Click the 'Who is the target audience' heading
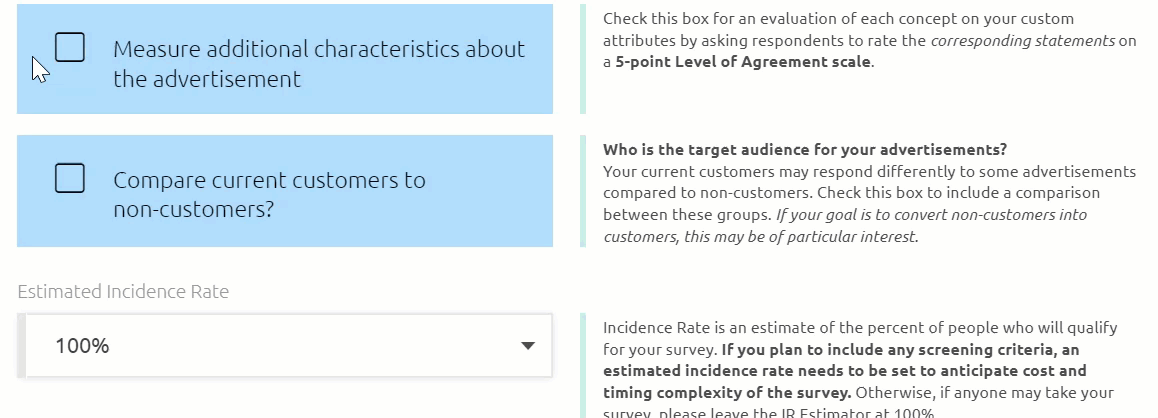This screenshot has width=1158, height=418. tap(805, 150)
